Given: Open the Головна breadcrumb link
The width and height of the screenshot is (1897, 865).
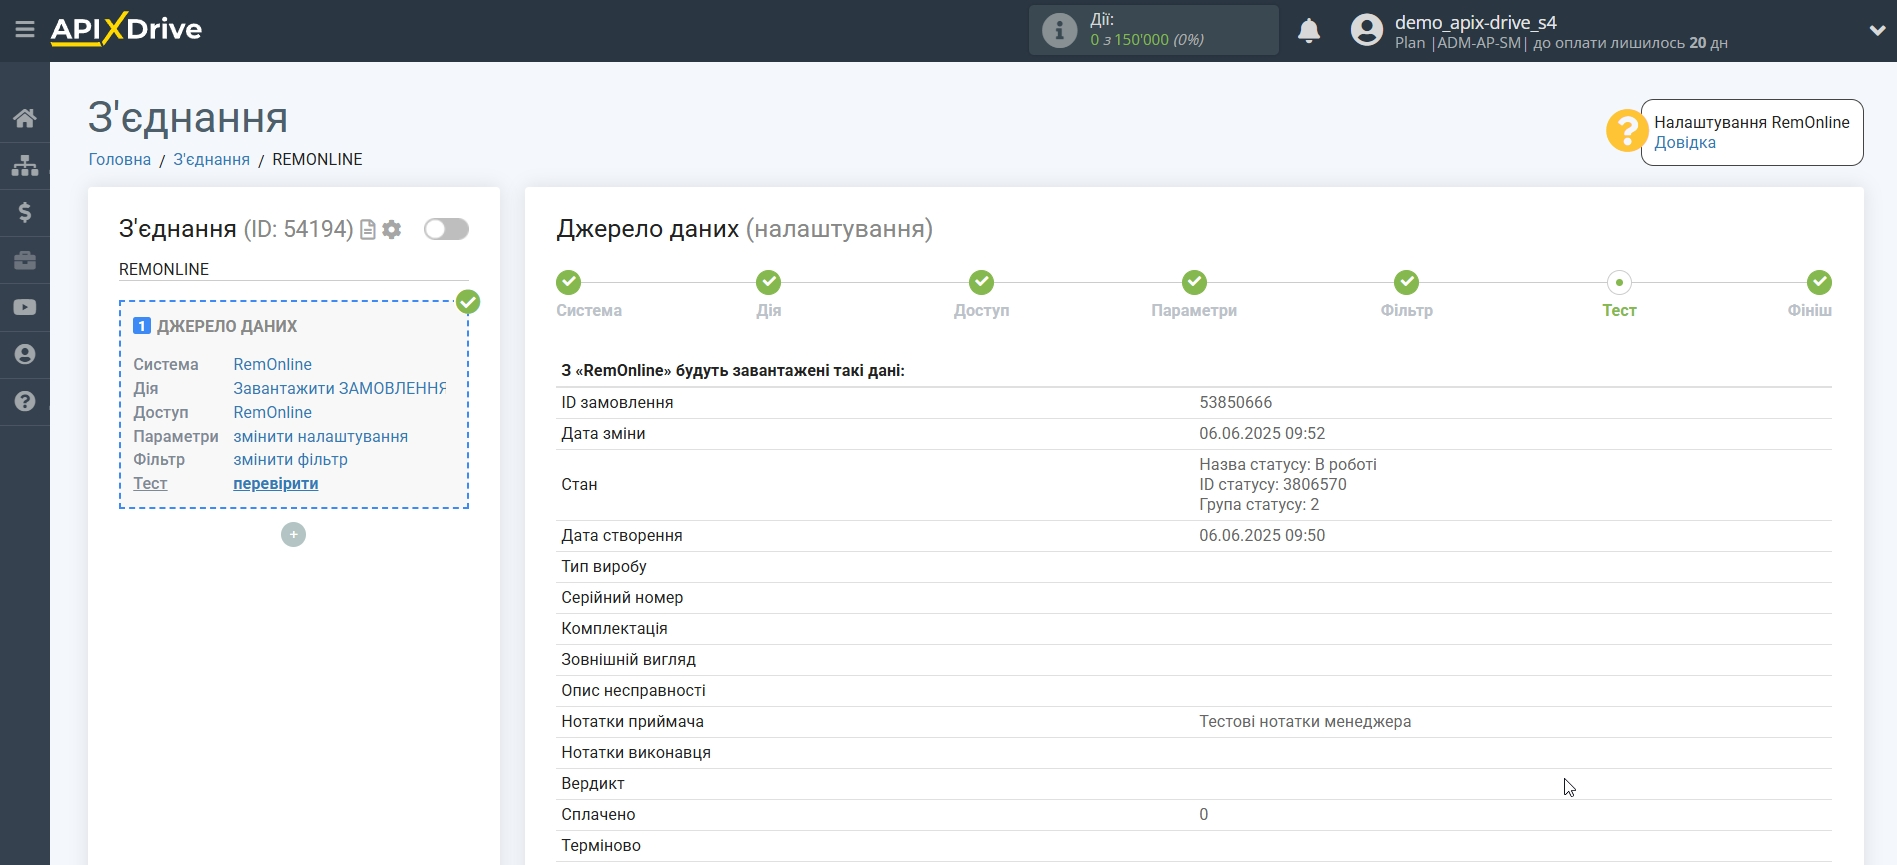Looking at the screenshot, I should [x=120, y=159].
